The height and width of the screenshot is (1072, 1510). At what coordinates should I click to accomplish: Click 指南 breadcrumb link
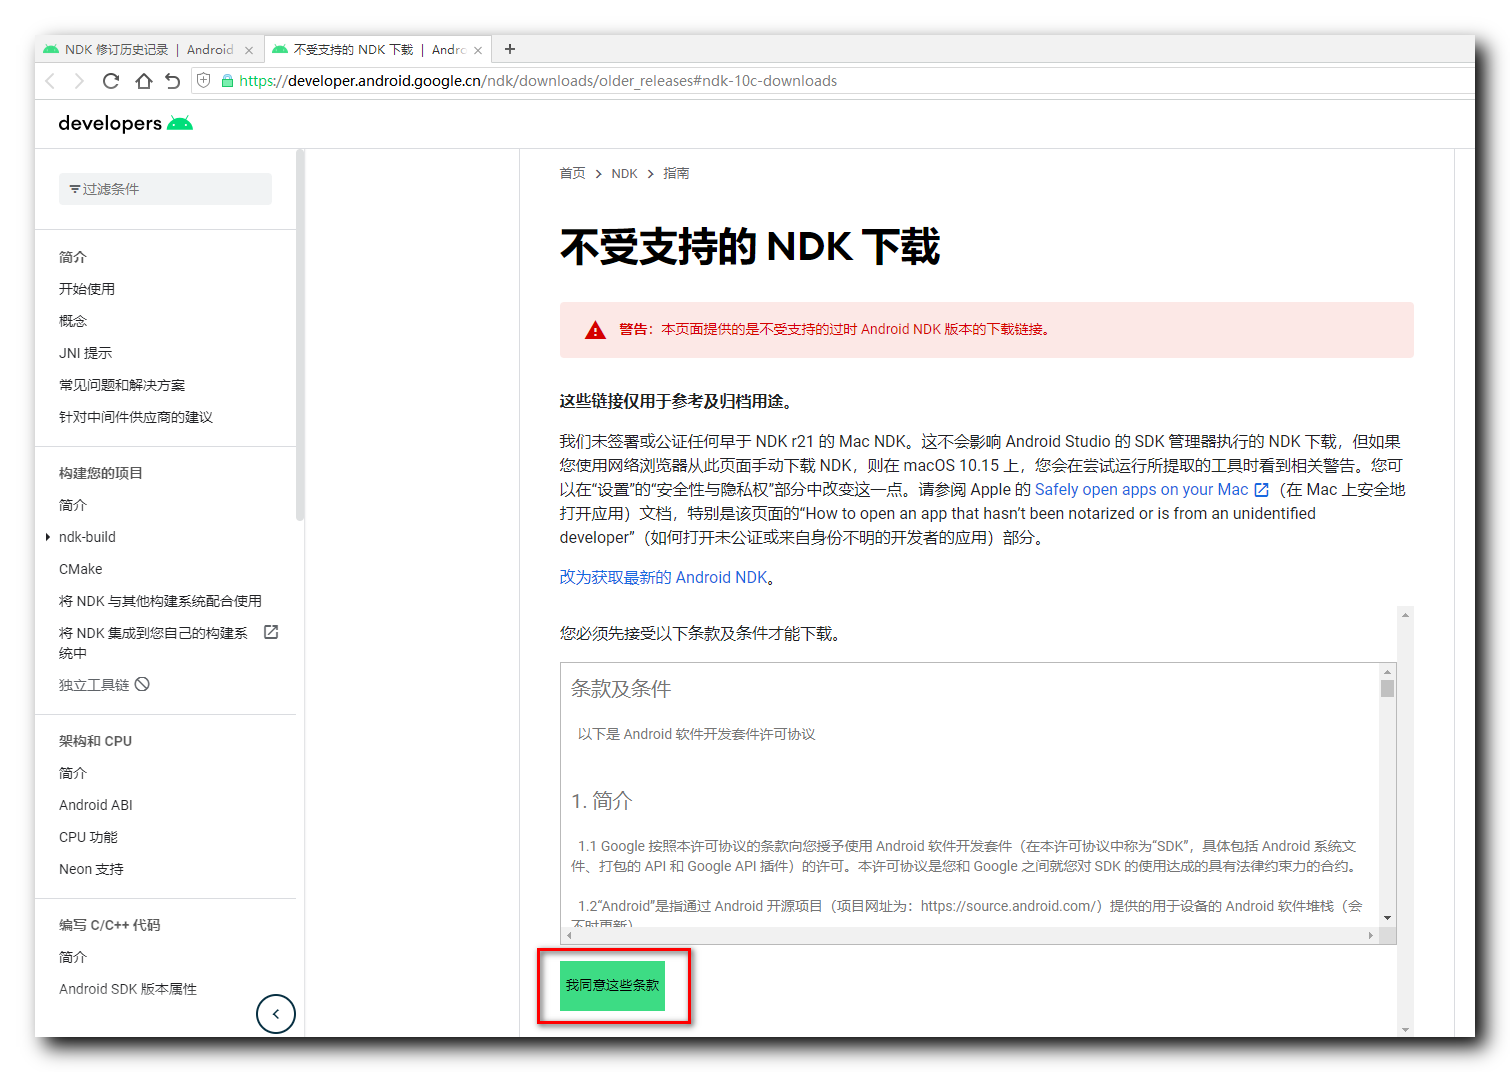coord(676,173)
